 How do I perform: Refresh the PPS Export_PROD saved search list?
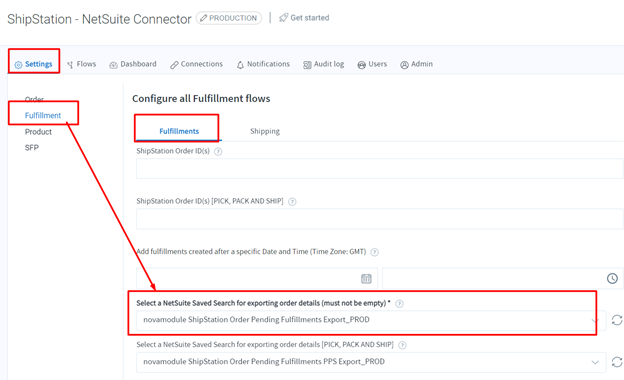[617, 362]
